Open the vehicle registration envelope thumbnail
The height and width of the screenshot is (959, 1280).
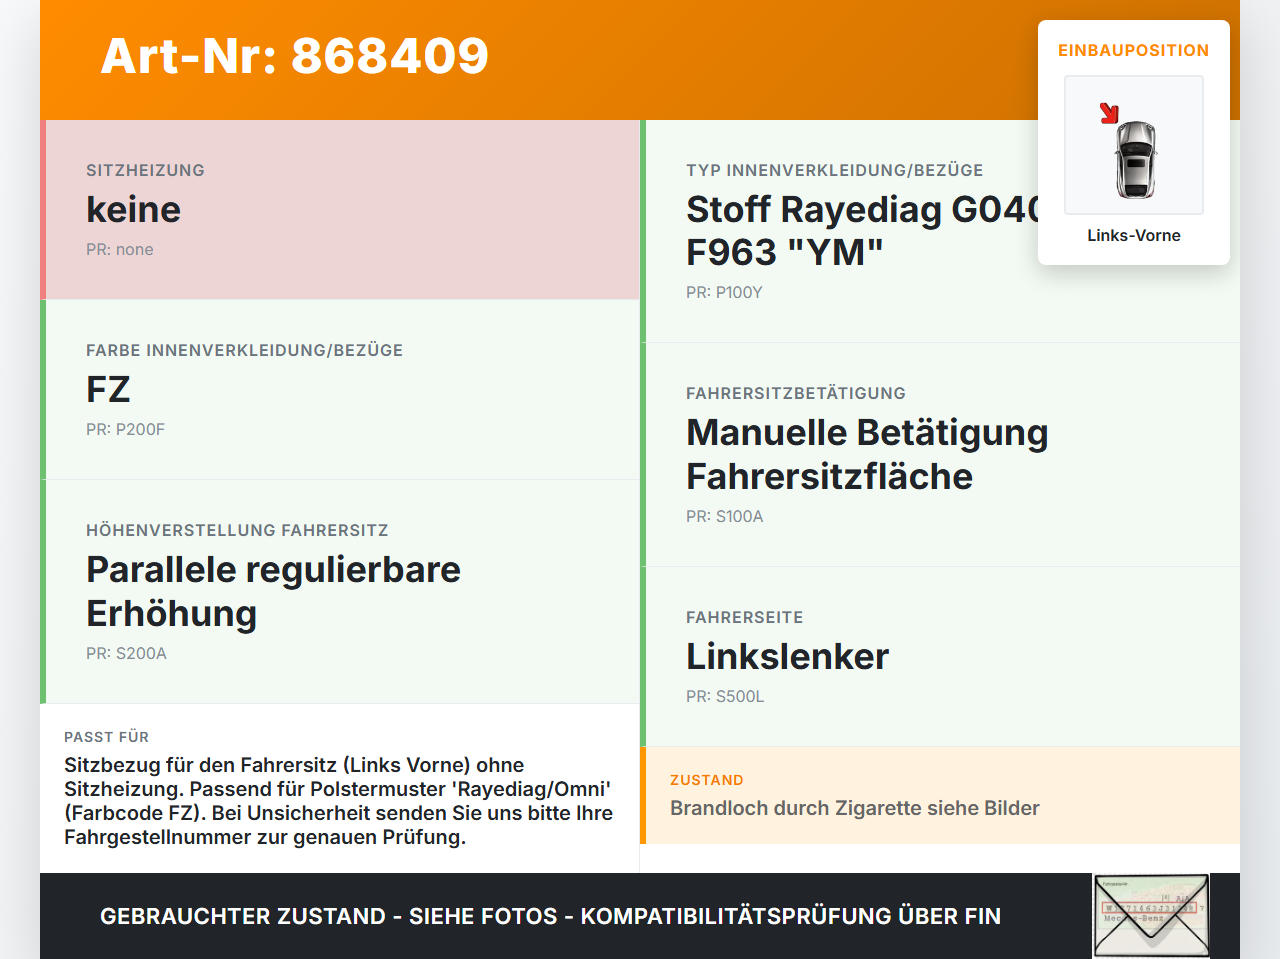click(1151, 916)
